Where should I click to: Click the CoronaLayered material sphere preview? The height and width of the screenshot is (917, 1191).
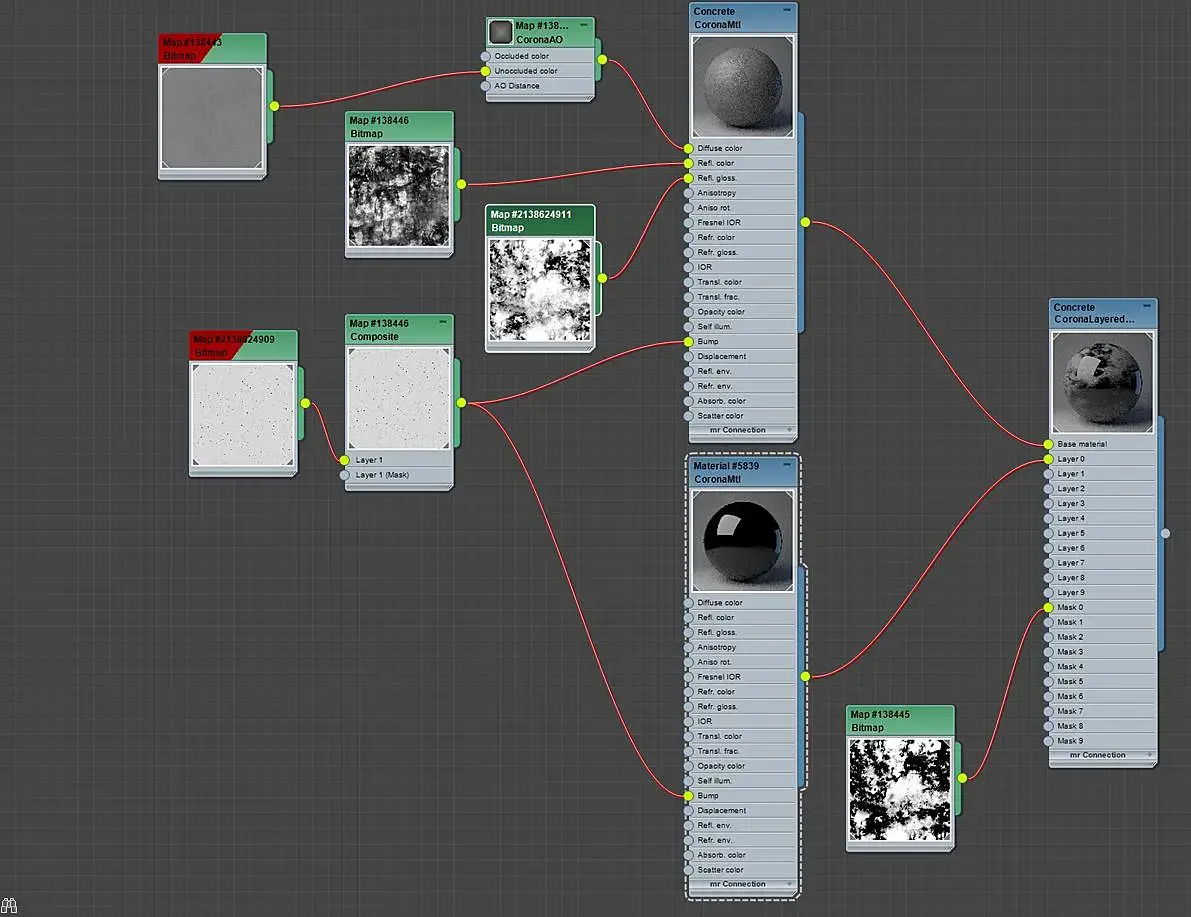1103,382
